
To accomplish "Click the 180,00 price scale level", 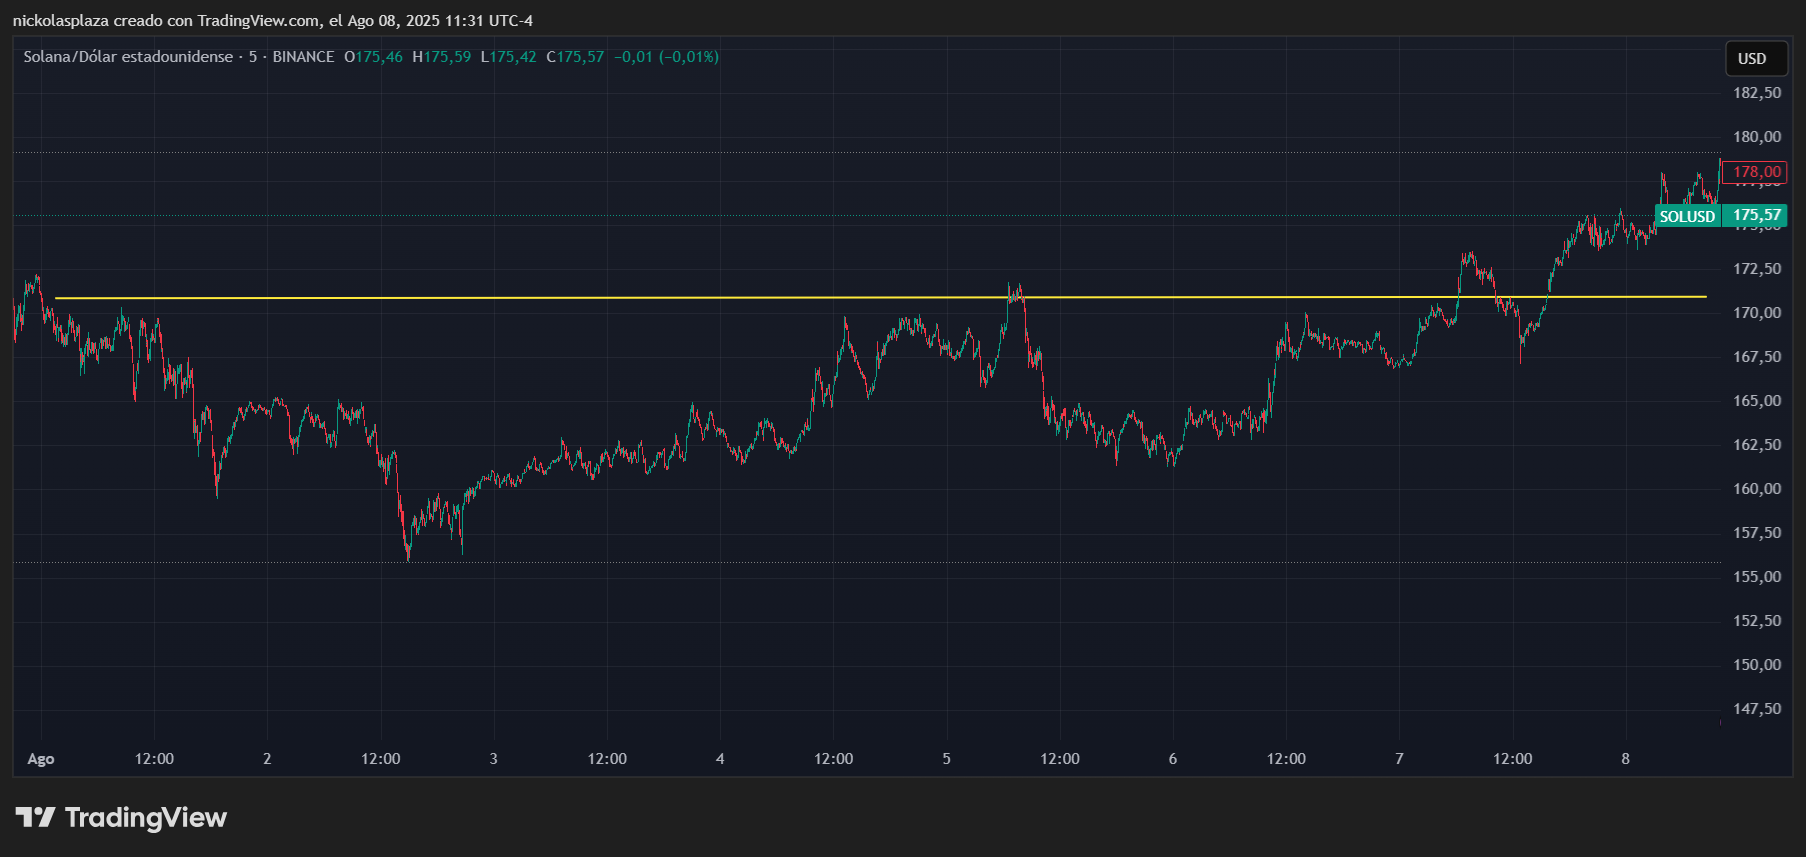I will click(x=1757, y=137).
